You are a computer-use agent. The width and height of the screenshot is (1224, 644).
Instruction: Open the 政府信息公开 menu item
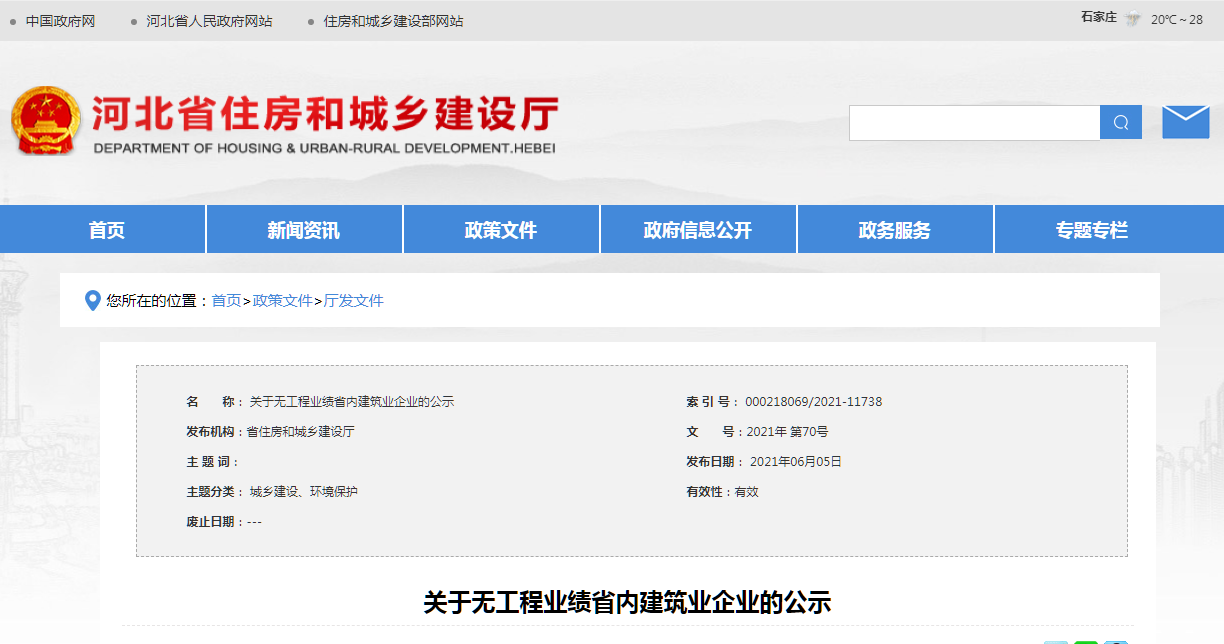(x=697, y=230)
